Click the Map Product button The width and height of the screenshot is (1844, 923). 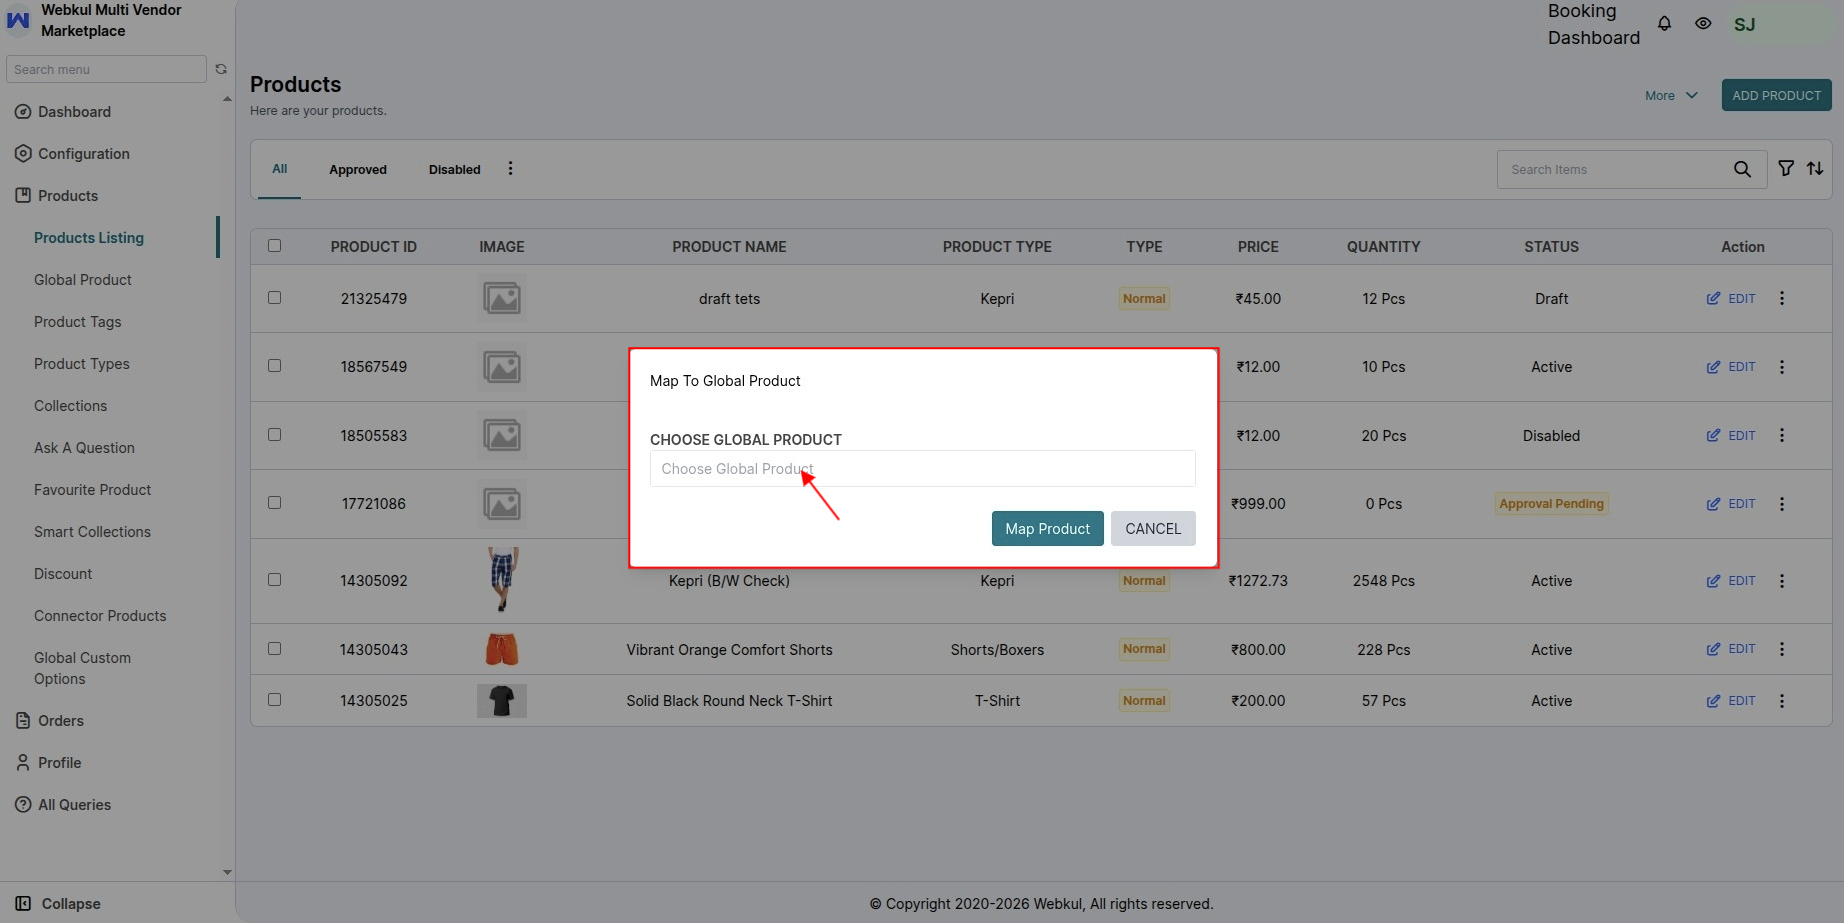1048,529
